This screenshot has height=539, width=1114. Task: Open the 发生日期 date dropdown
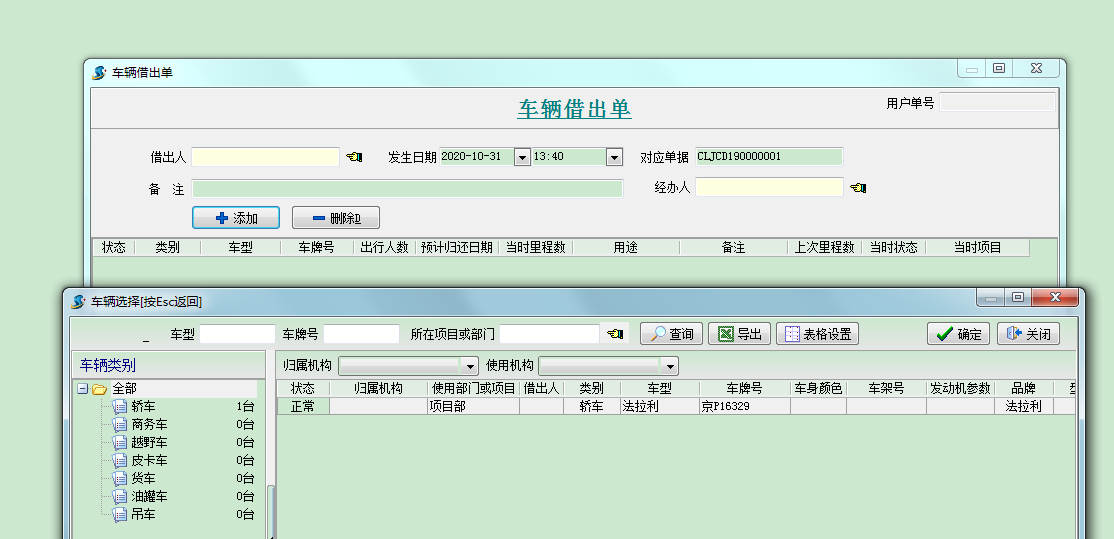tap(522, 157)
